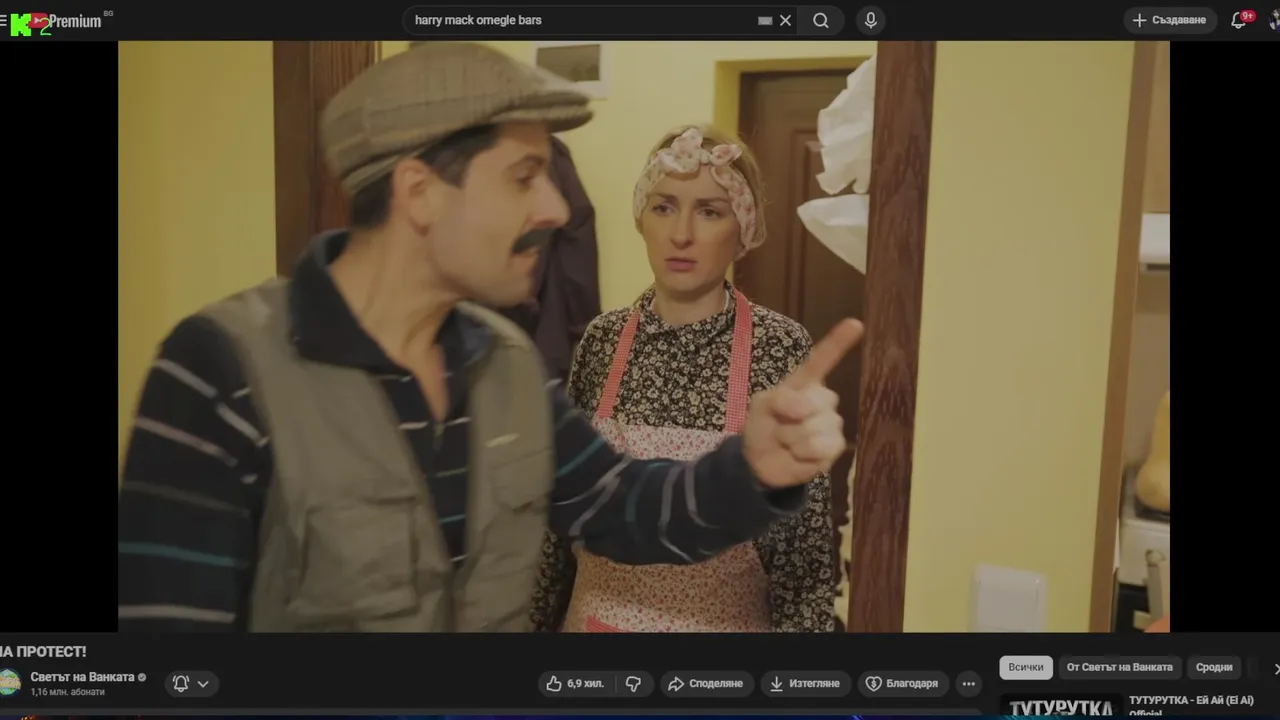Run search with the magnifier button
Screen dimensions: 1280x720
(x=821, y=20)
